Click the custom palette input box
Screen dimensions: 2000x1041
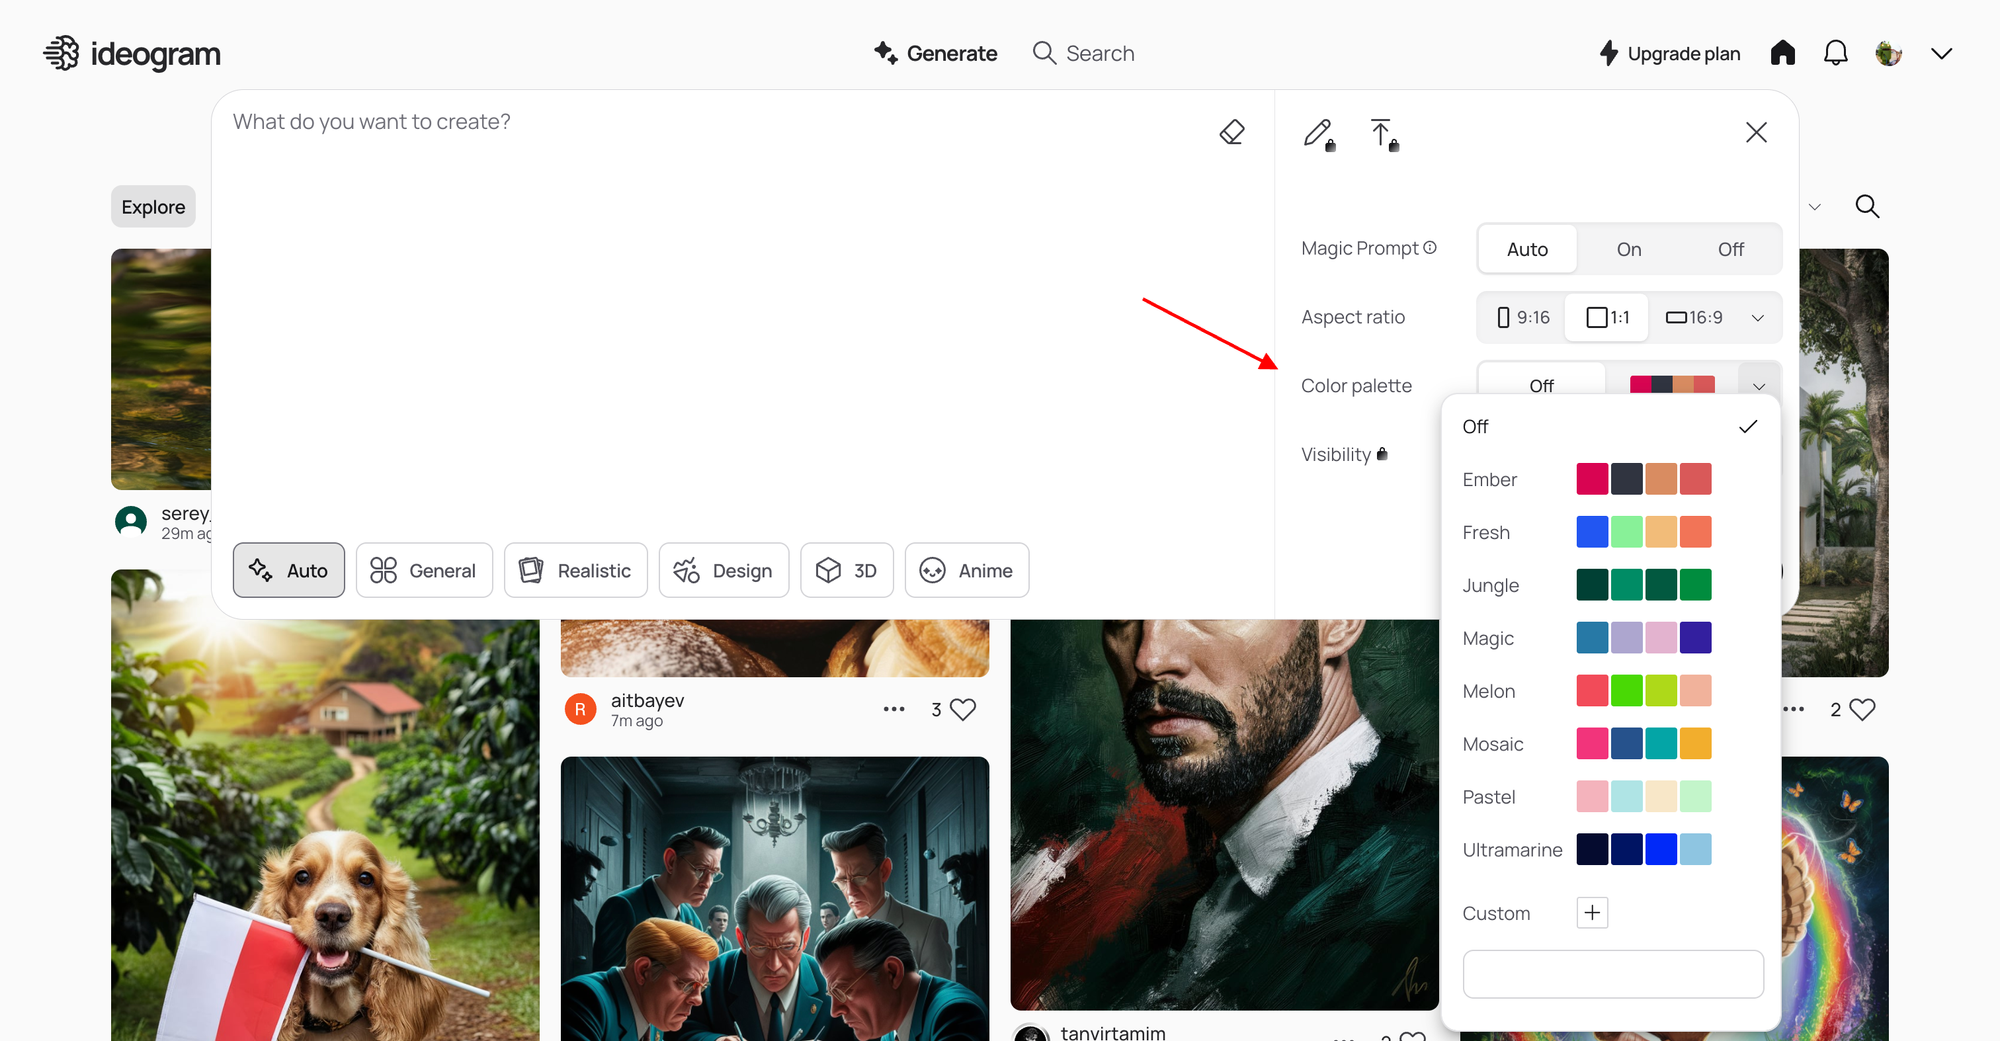click(x=1613, y=974)
